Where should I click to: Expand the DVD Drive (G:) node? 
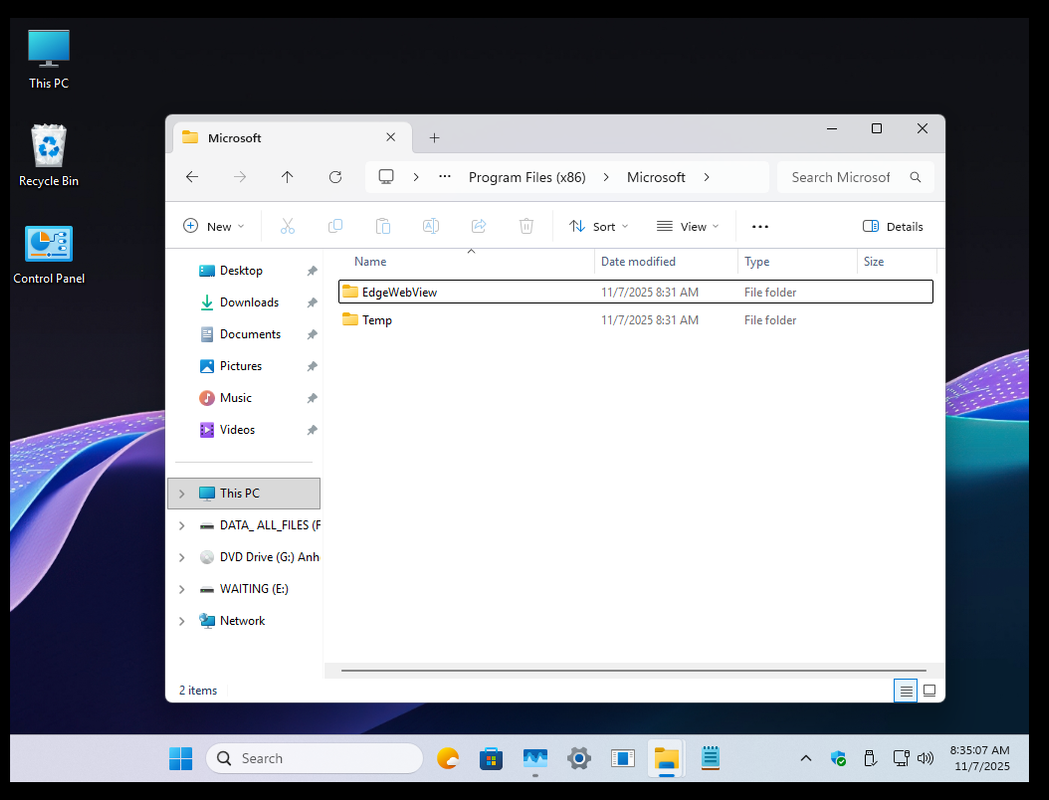pyautogui.click(x=181, y=557)
